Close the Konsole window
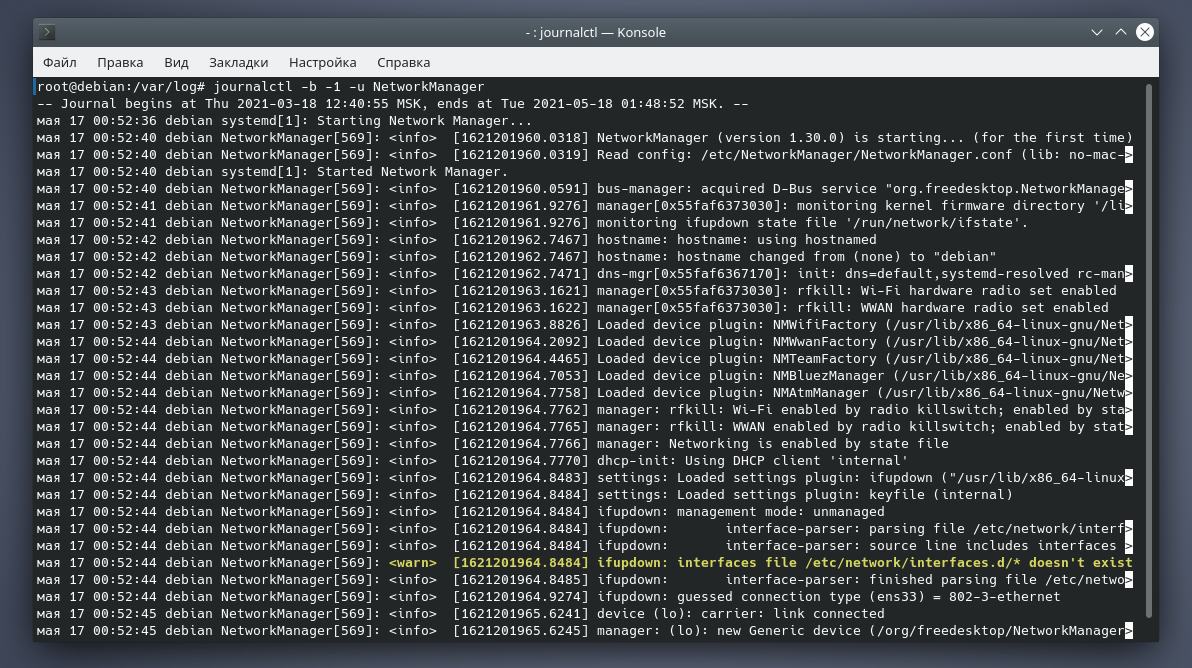 pyautogui.click(x=1145, y=32)
